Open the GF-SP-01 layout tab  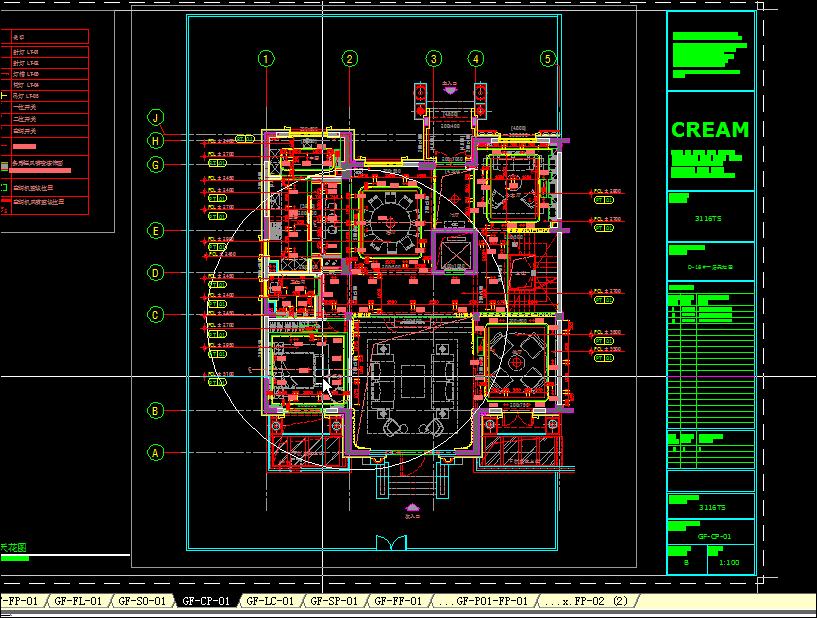click(334, 601)
